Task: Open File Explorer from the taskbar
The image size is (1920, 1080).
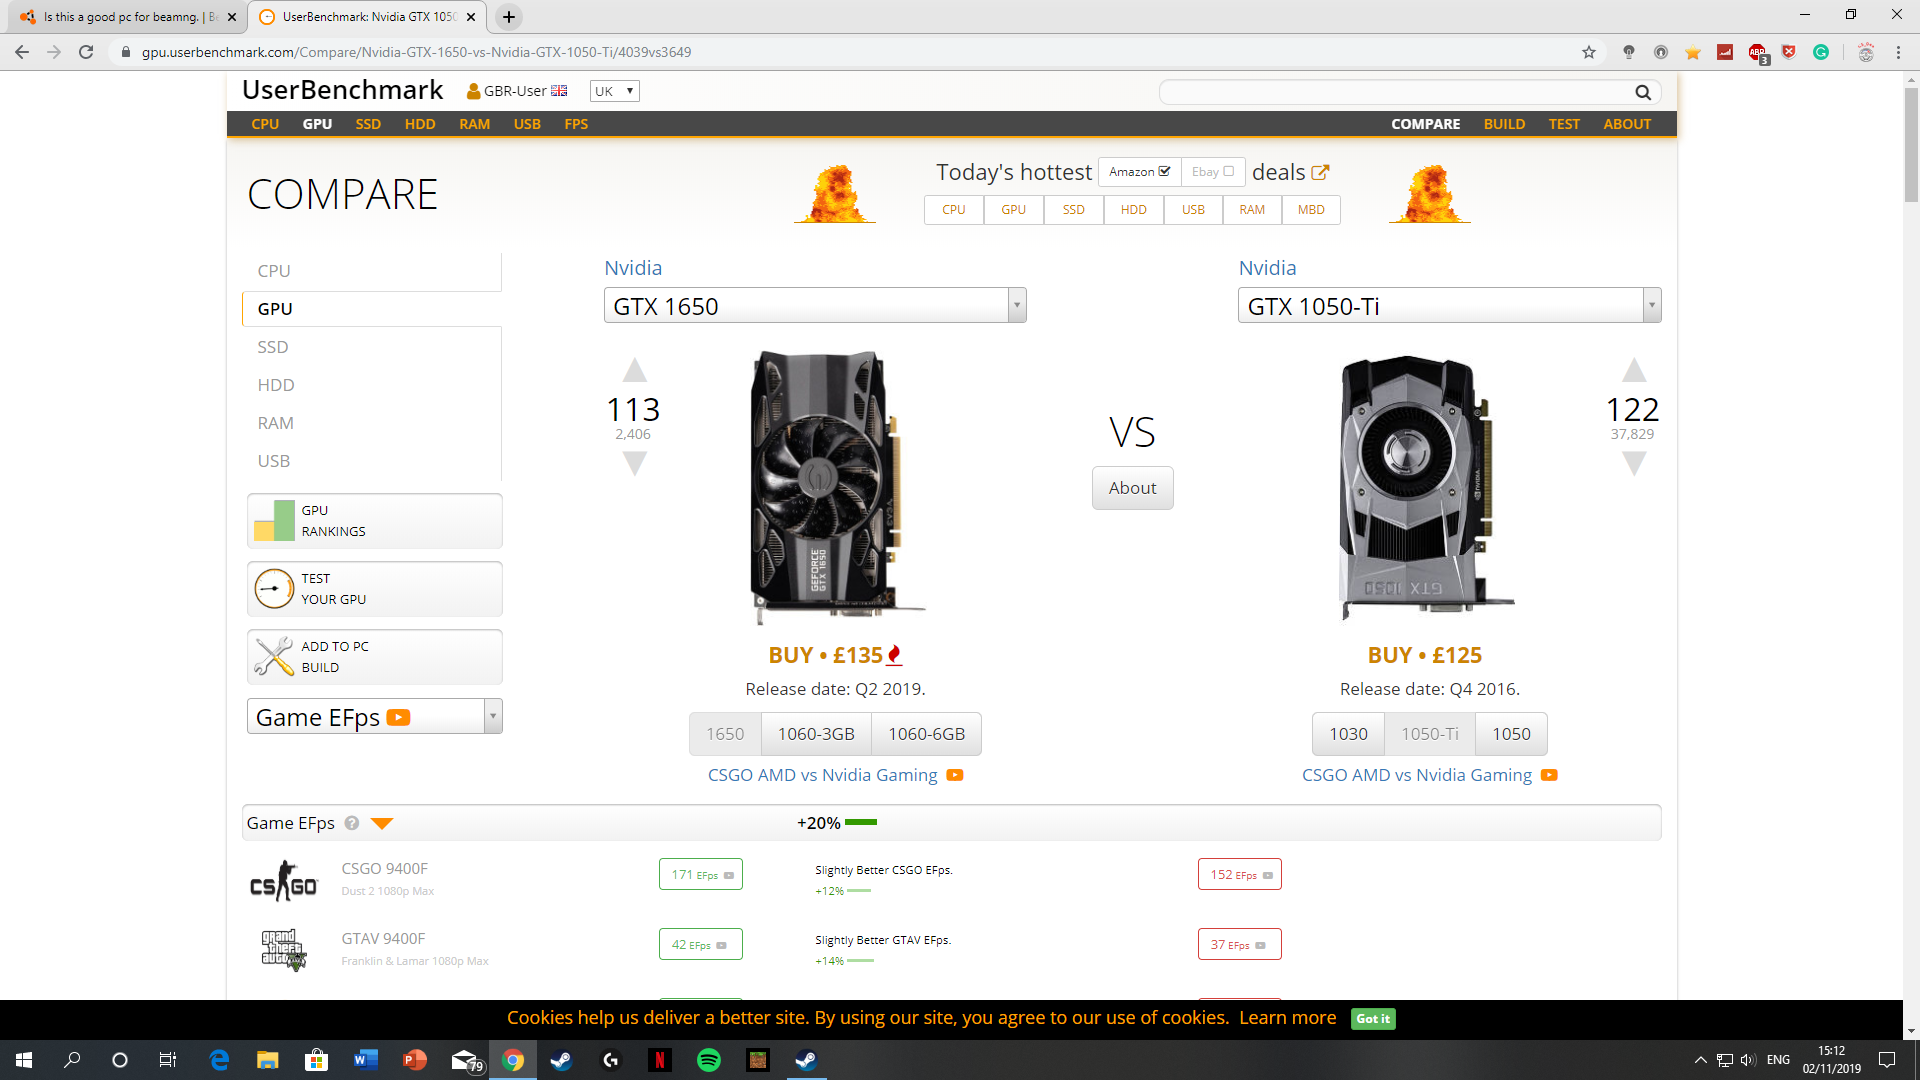Action: pos(267,1060)
